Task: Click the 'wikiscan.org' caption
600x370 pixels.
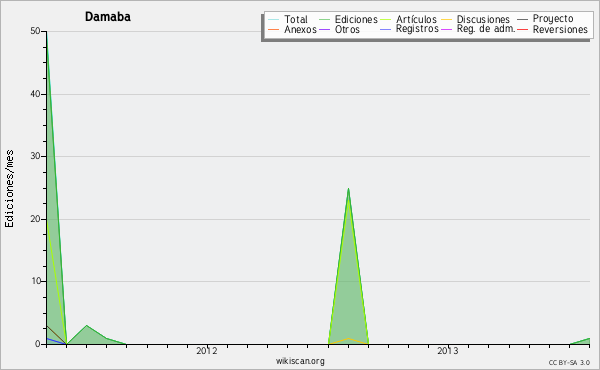Action: pyautogui.click(x=300, y=361)
